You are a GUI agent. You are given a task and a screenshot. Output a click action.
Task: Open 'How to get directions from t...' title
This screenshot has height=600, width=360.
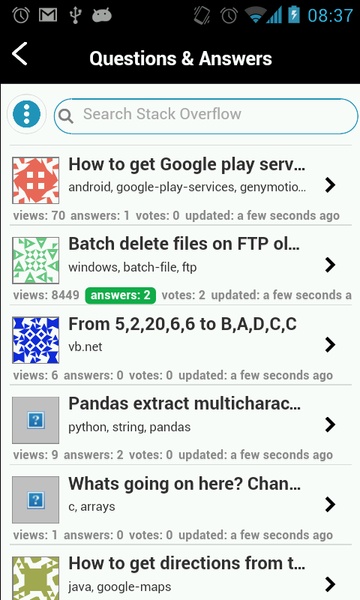coord(187,564)
